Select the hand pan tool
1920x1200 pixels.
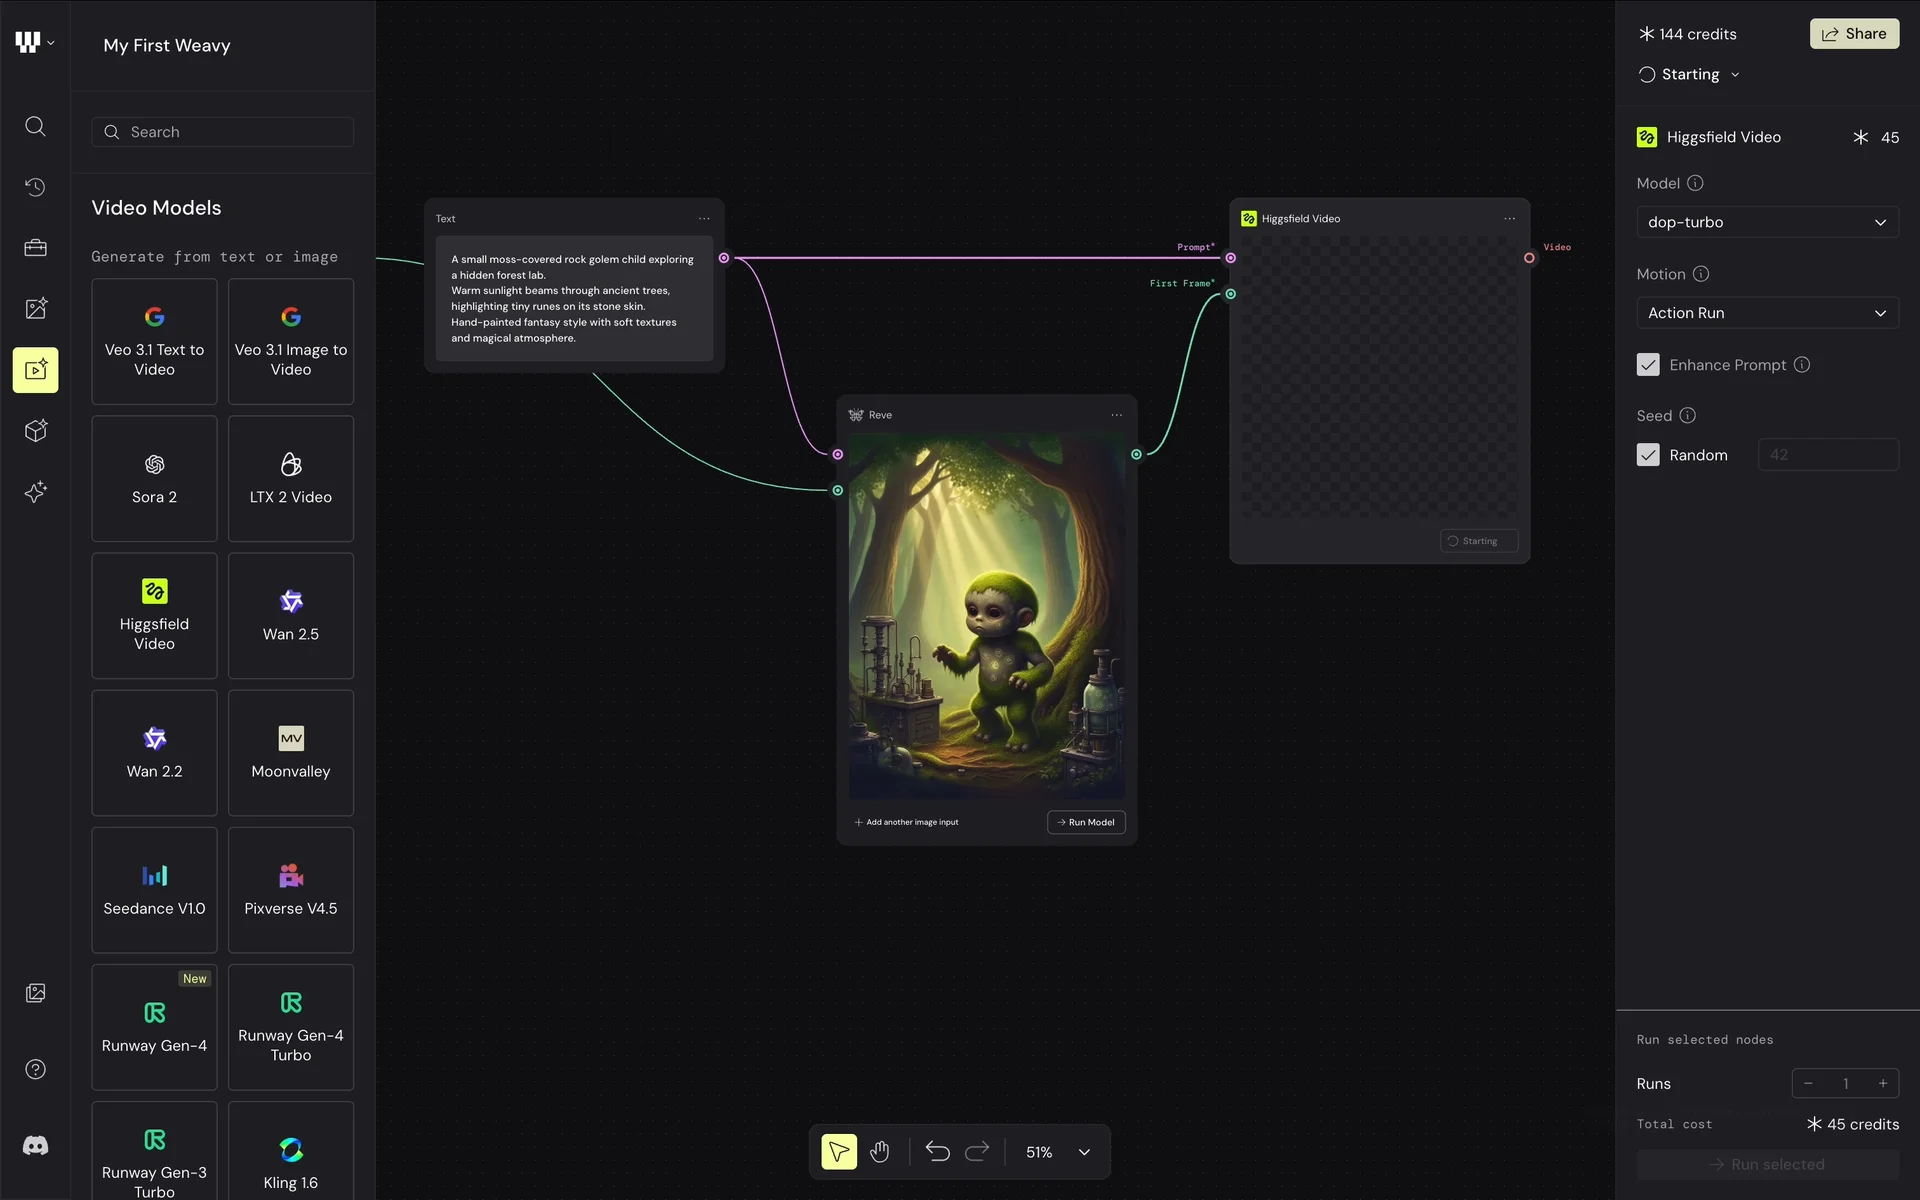tap(879, 1152)
